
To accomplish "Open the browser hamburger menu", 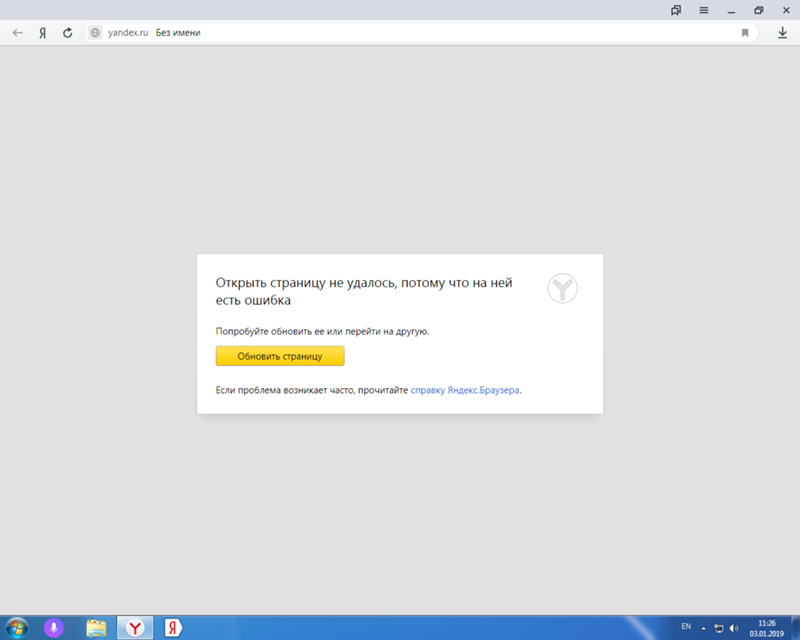I will (x=704, y=10).
